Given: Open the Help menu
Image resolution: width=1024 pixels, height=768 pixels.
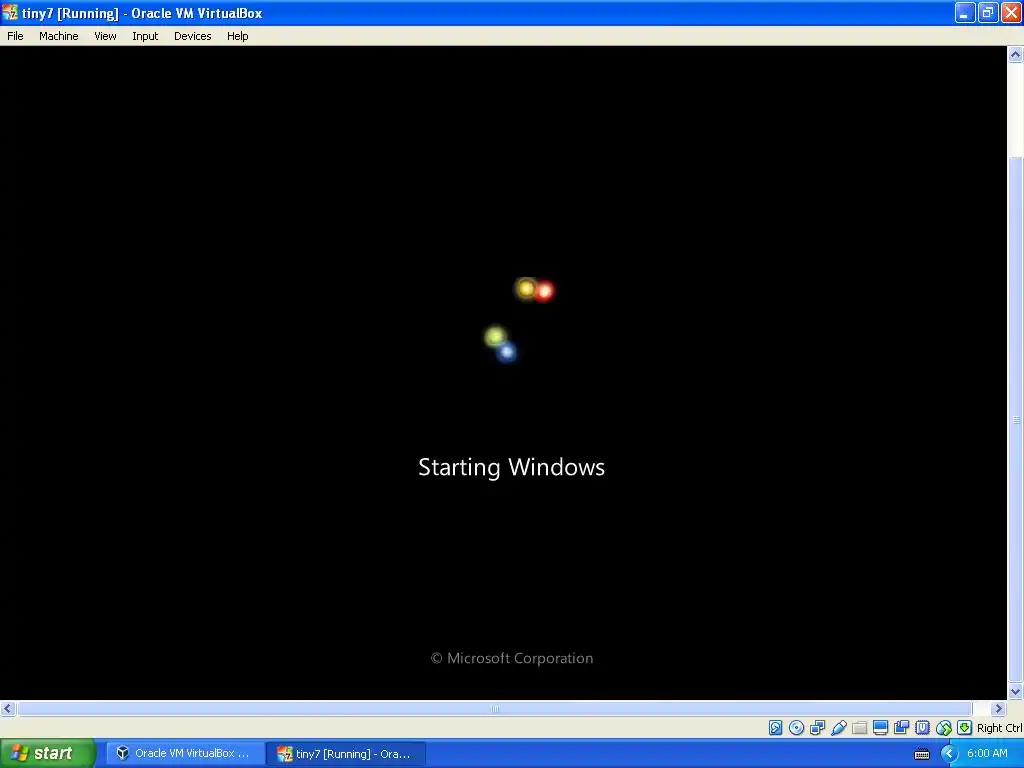Looking at the screenshot, I should [237, 36].
